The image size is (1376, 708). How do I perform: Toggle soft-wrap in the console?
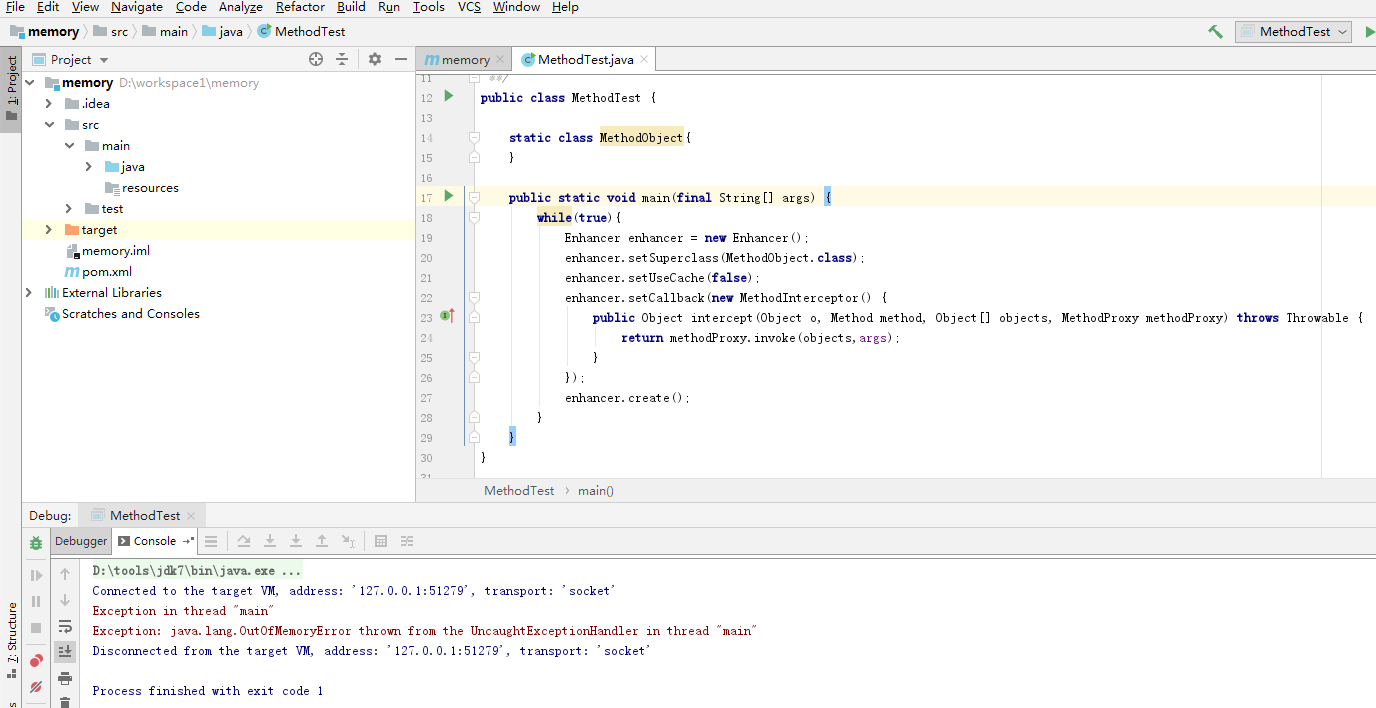tap(65, 627)
